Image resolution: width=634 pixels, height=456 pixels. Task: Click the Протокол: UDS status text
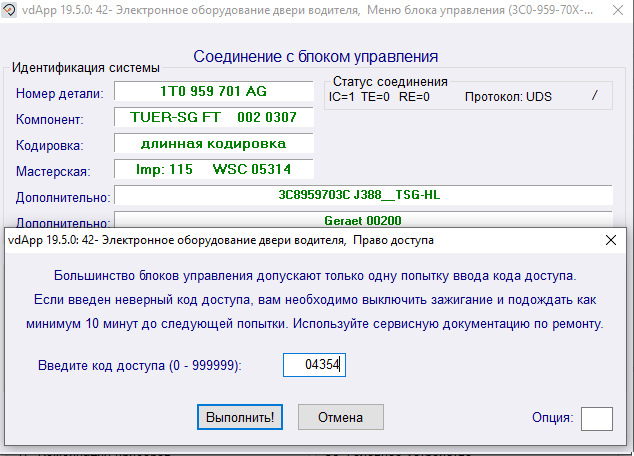coord(508,97)
